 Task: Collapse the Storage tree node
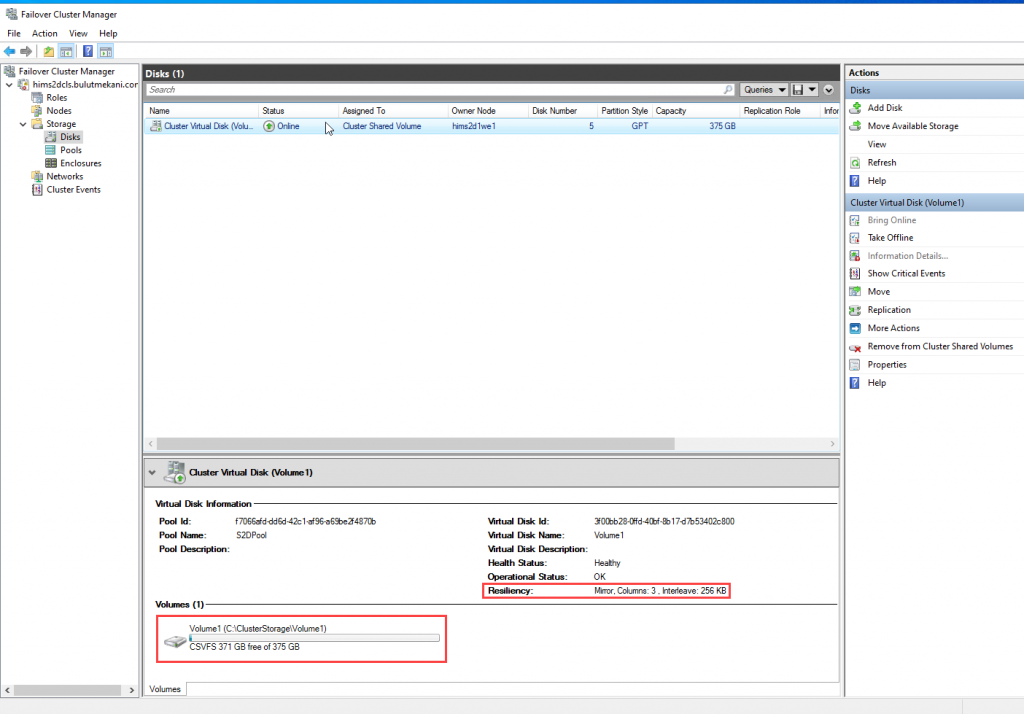pos(23,124)
